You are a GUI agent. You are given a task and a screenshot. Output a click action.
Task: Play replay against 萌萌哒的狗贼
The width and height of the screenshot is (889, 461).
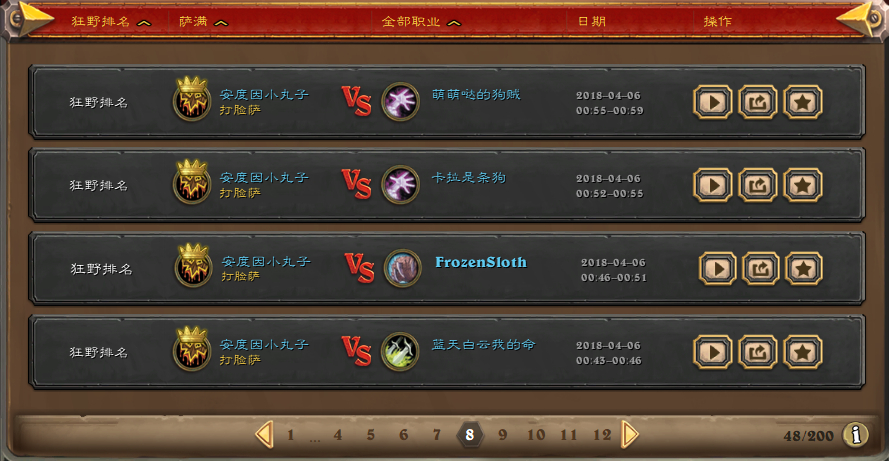(713, 103)
